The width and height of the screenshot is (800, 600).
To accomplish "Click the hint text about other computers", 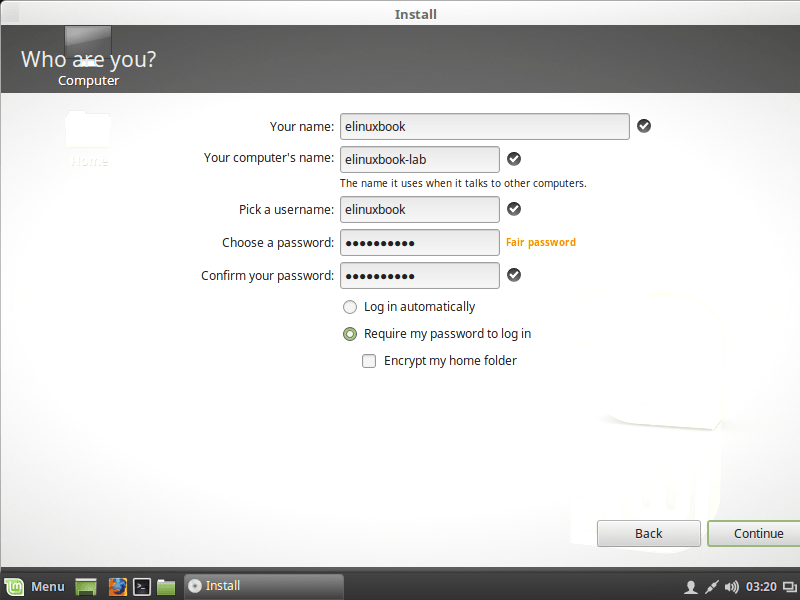I will tap(463, 183).
